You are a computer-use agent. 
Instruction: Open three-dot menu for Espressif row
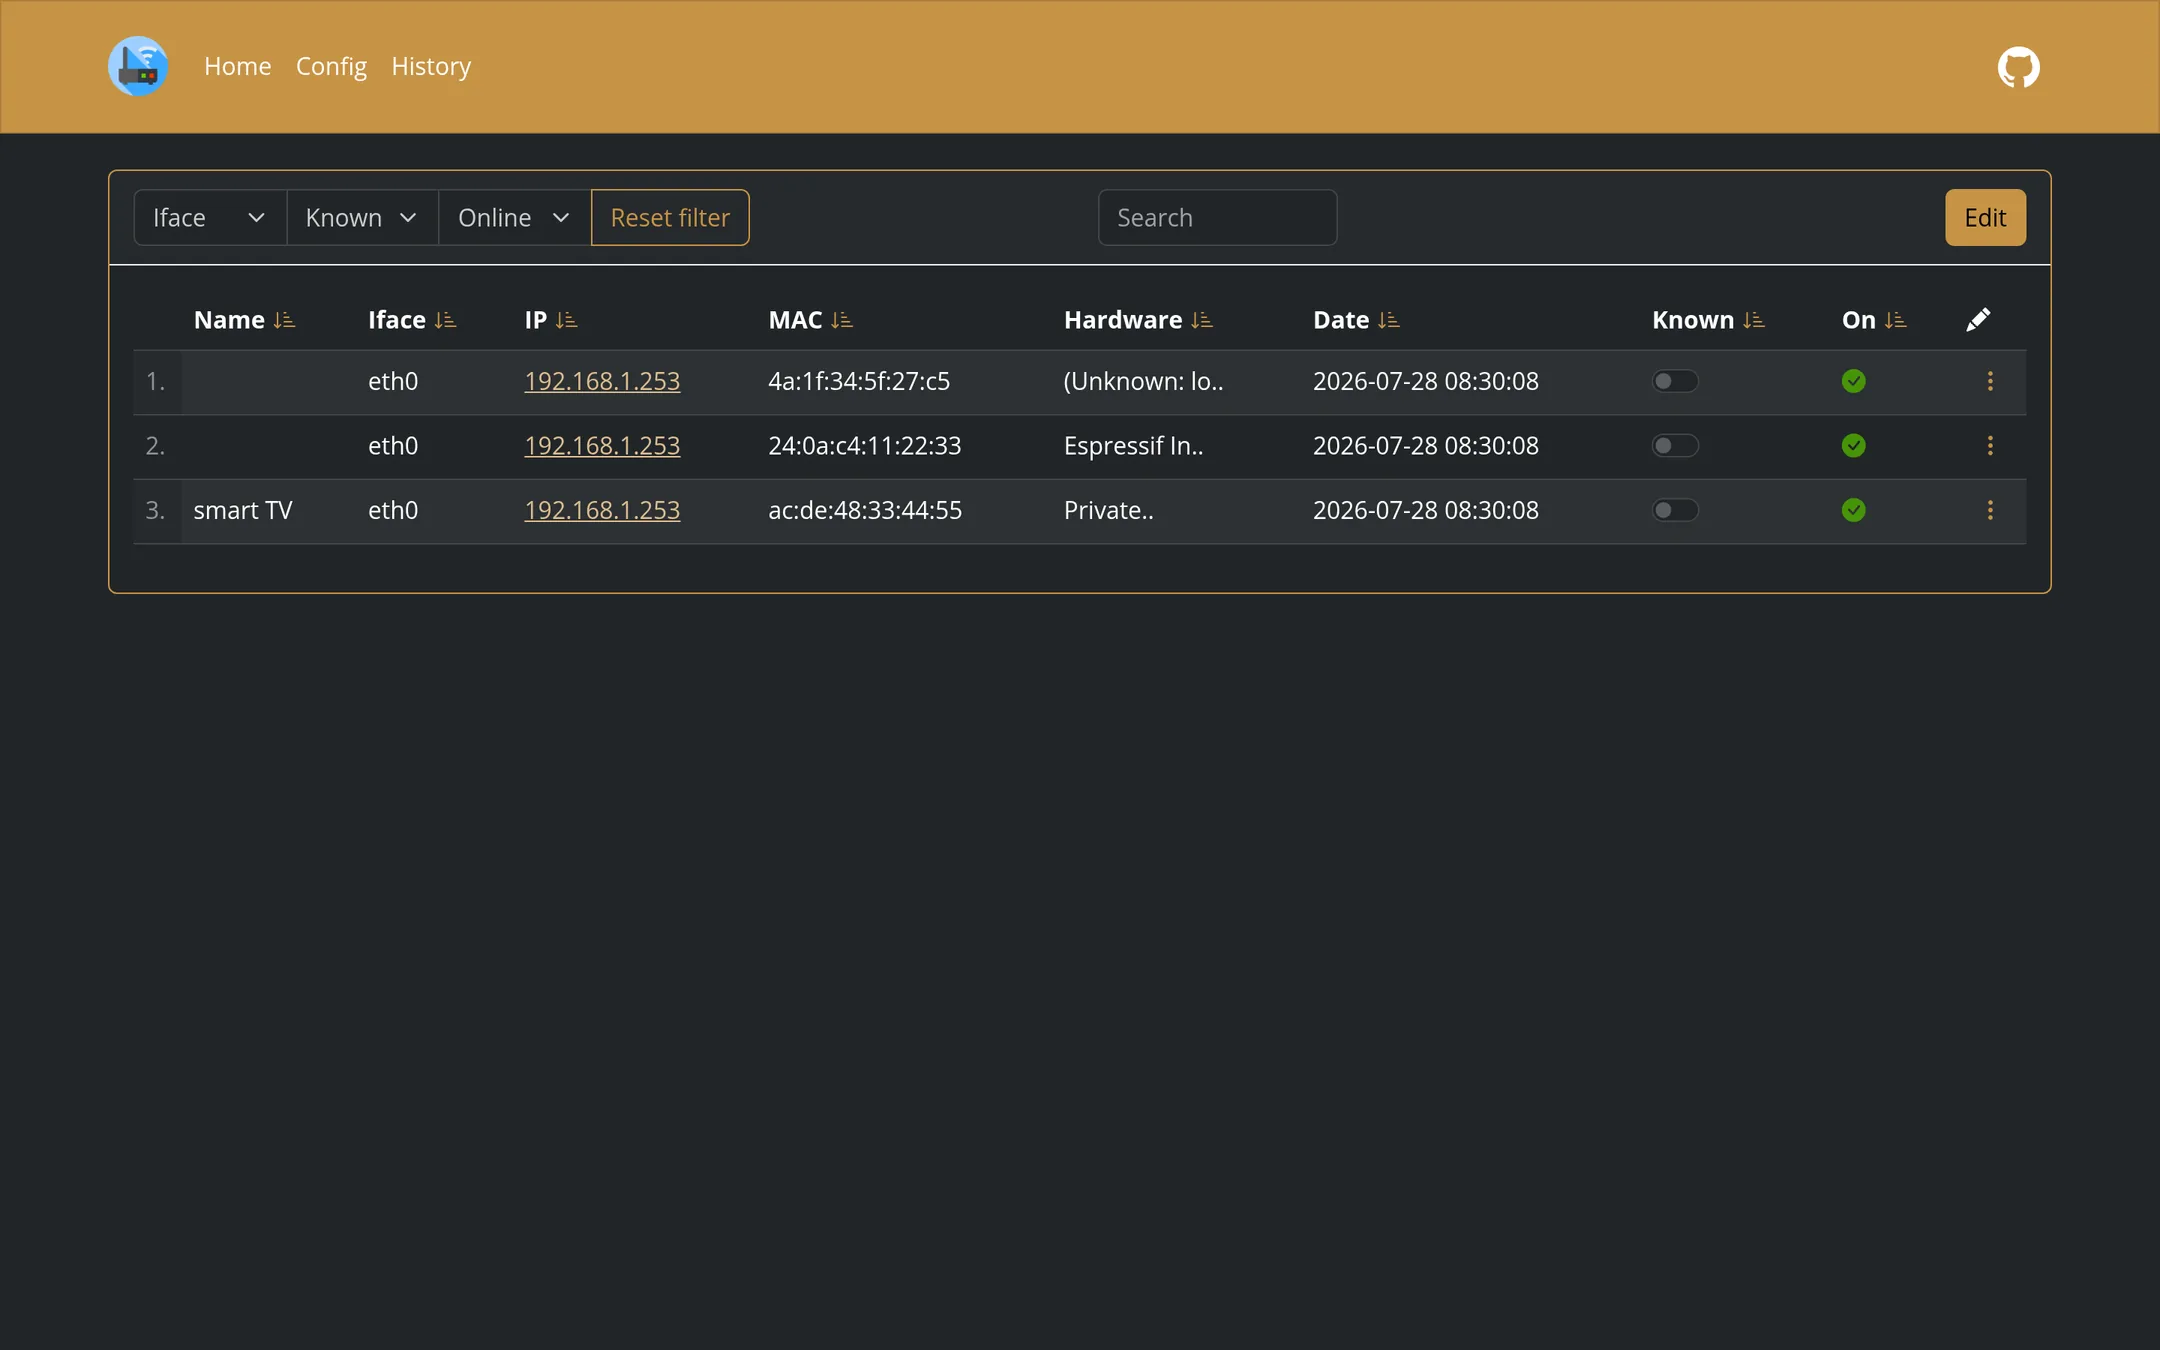coord(1990,445)
